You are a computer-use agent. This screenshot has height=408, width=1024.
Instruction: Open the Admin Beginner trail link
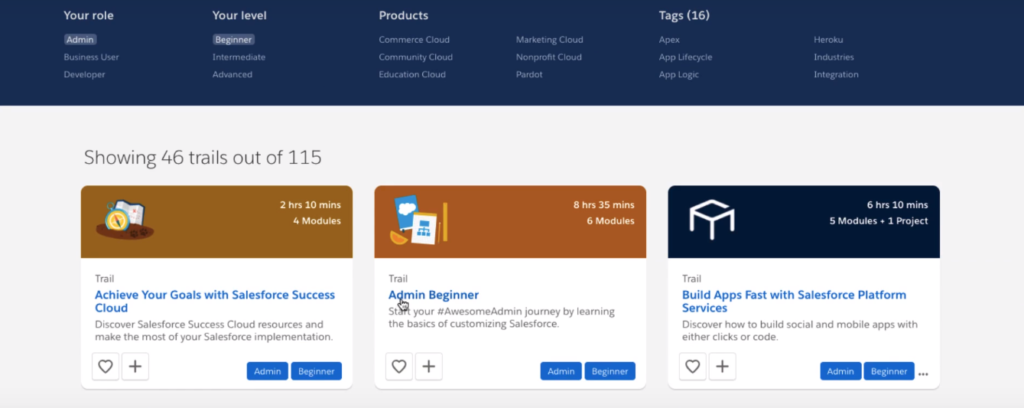click(434, 295)
